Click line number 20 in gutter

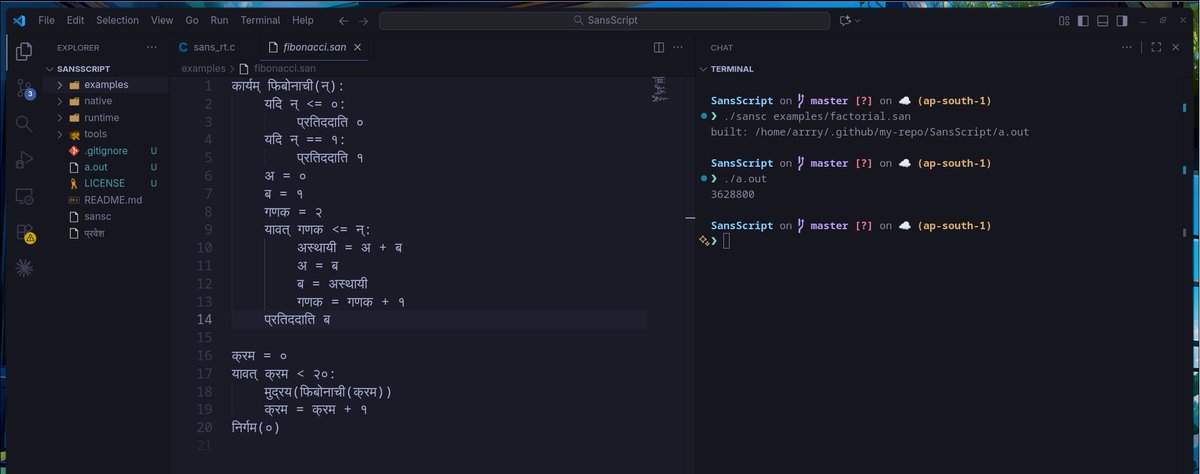tap(204, 427)
